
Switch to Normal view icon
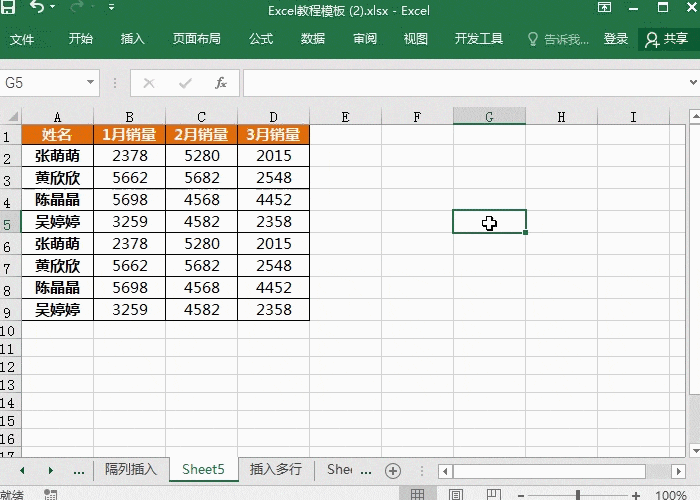click(417, 494)
